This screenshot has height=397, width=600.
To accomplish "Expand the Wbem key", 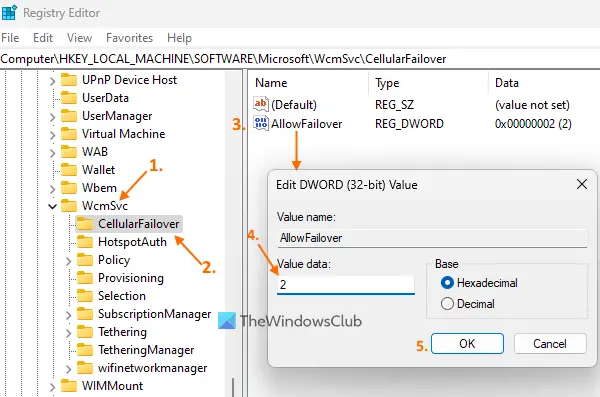I will (x=52, y=189).
